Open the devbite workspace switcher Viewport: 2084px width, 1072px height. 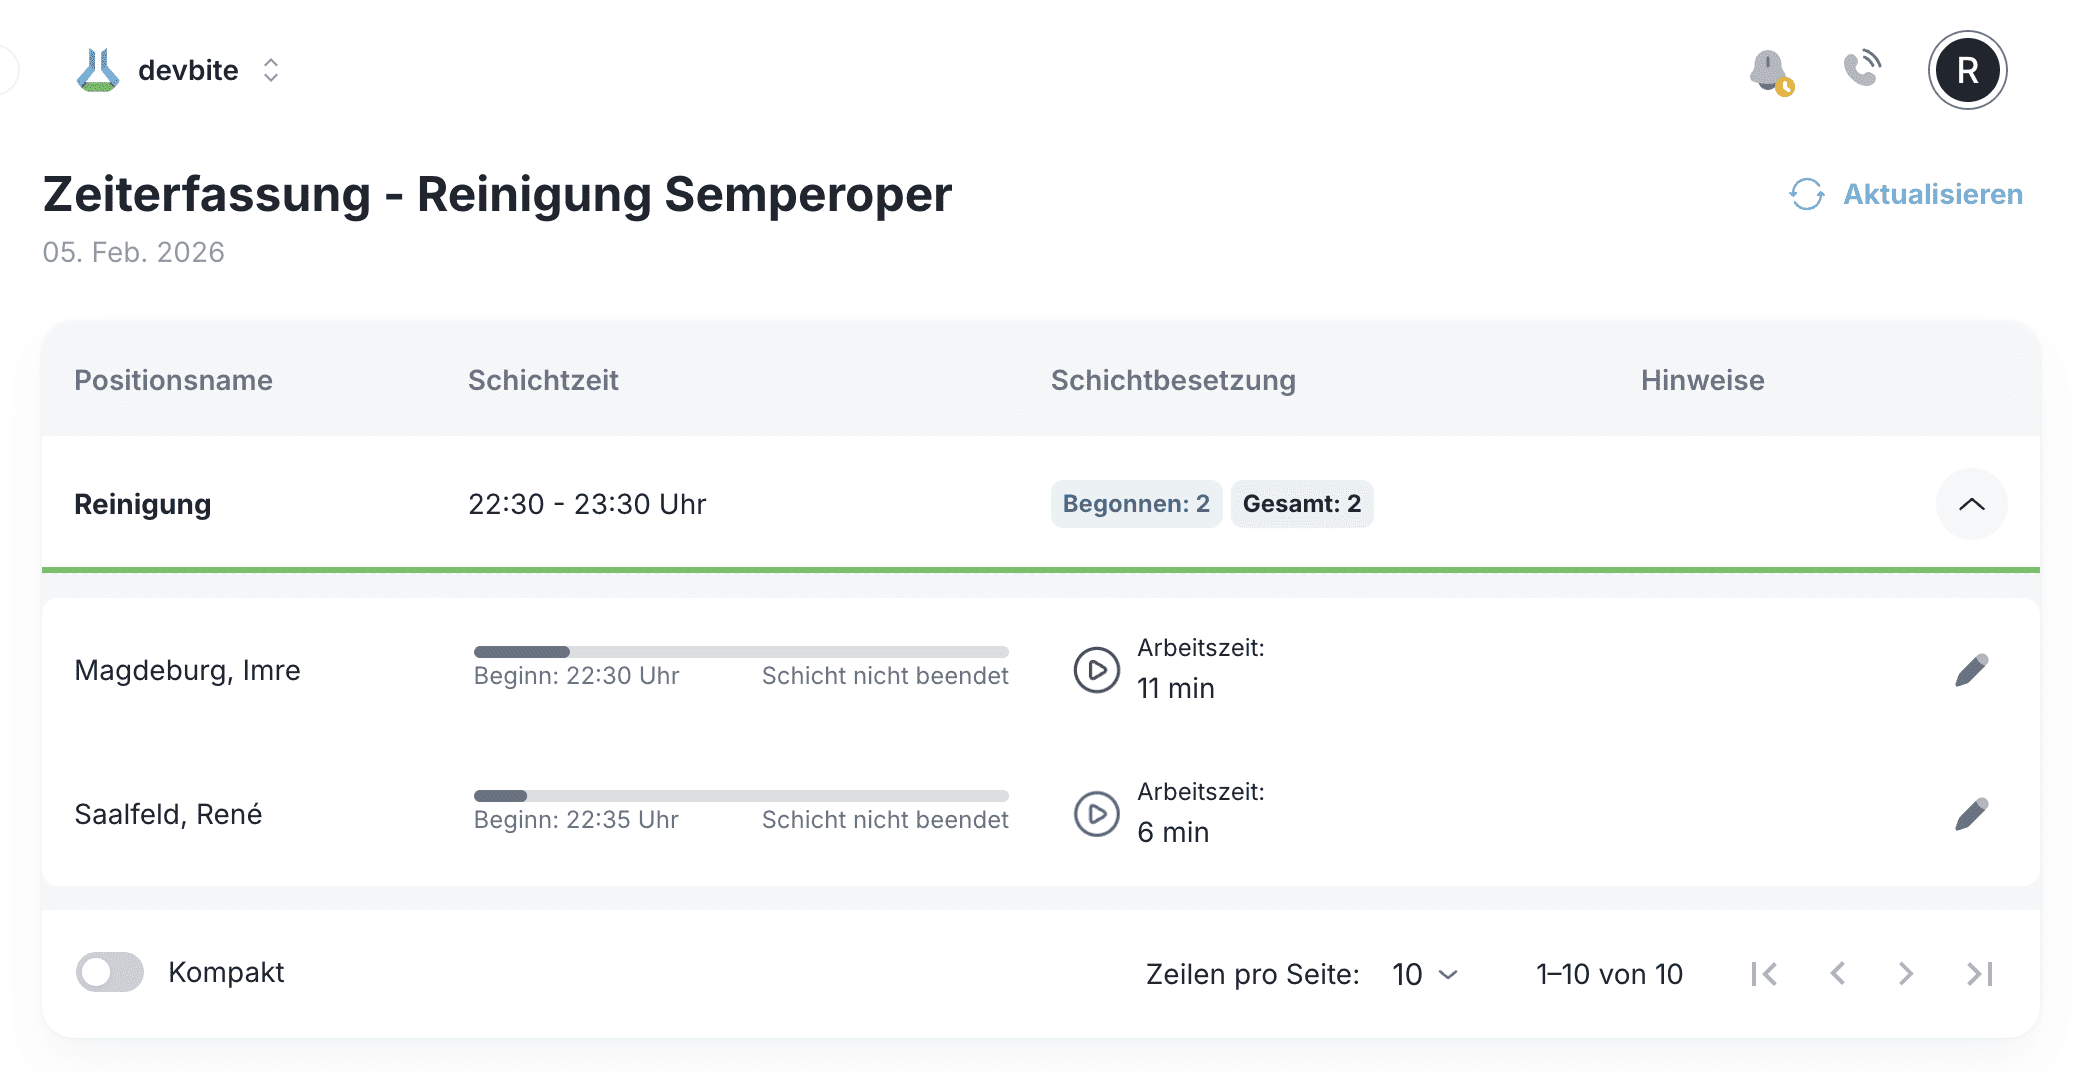(270, 70)
